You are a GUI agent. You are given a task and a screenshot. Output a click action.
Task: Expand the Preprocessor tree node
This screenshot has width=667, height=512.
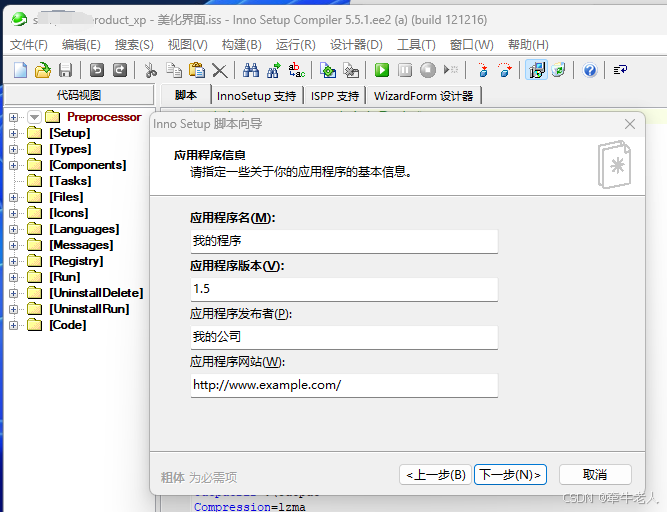click(13, 117)
